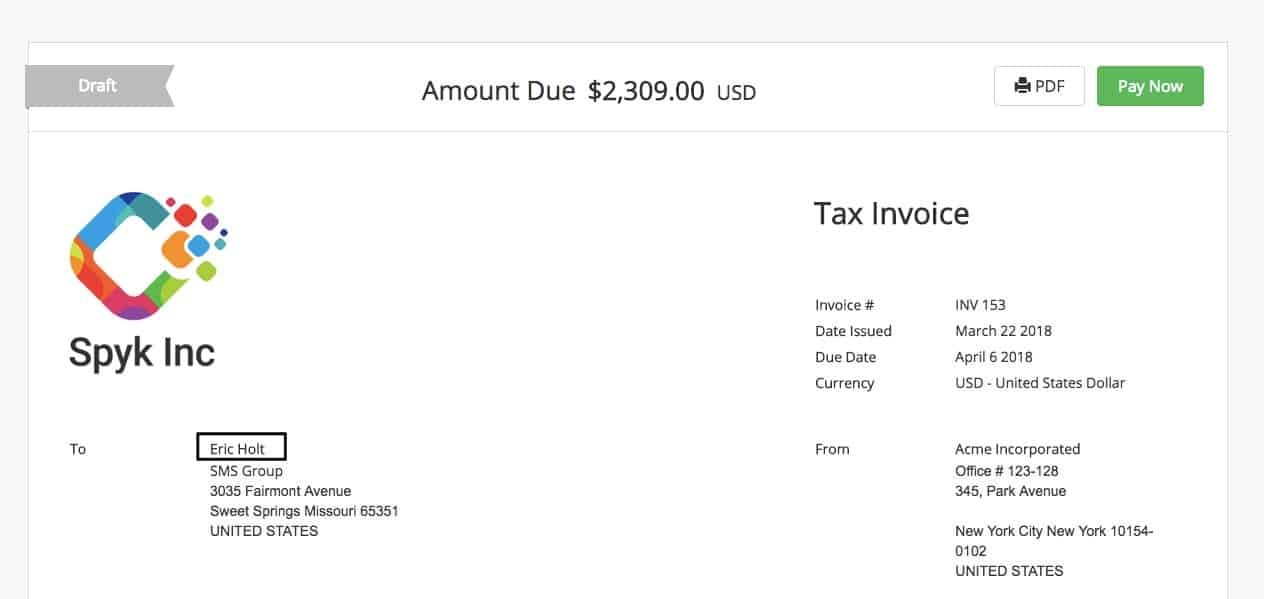
Task: Click the date issued March 22 2018
Action: 1003,331
